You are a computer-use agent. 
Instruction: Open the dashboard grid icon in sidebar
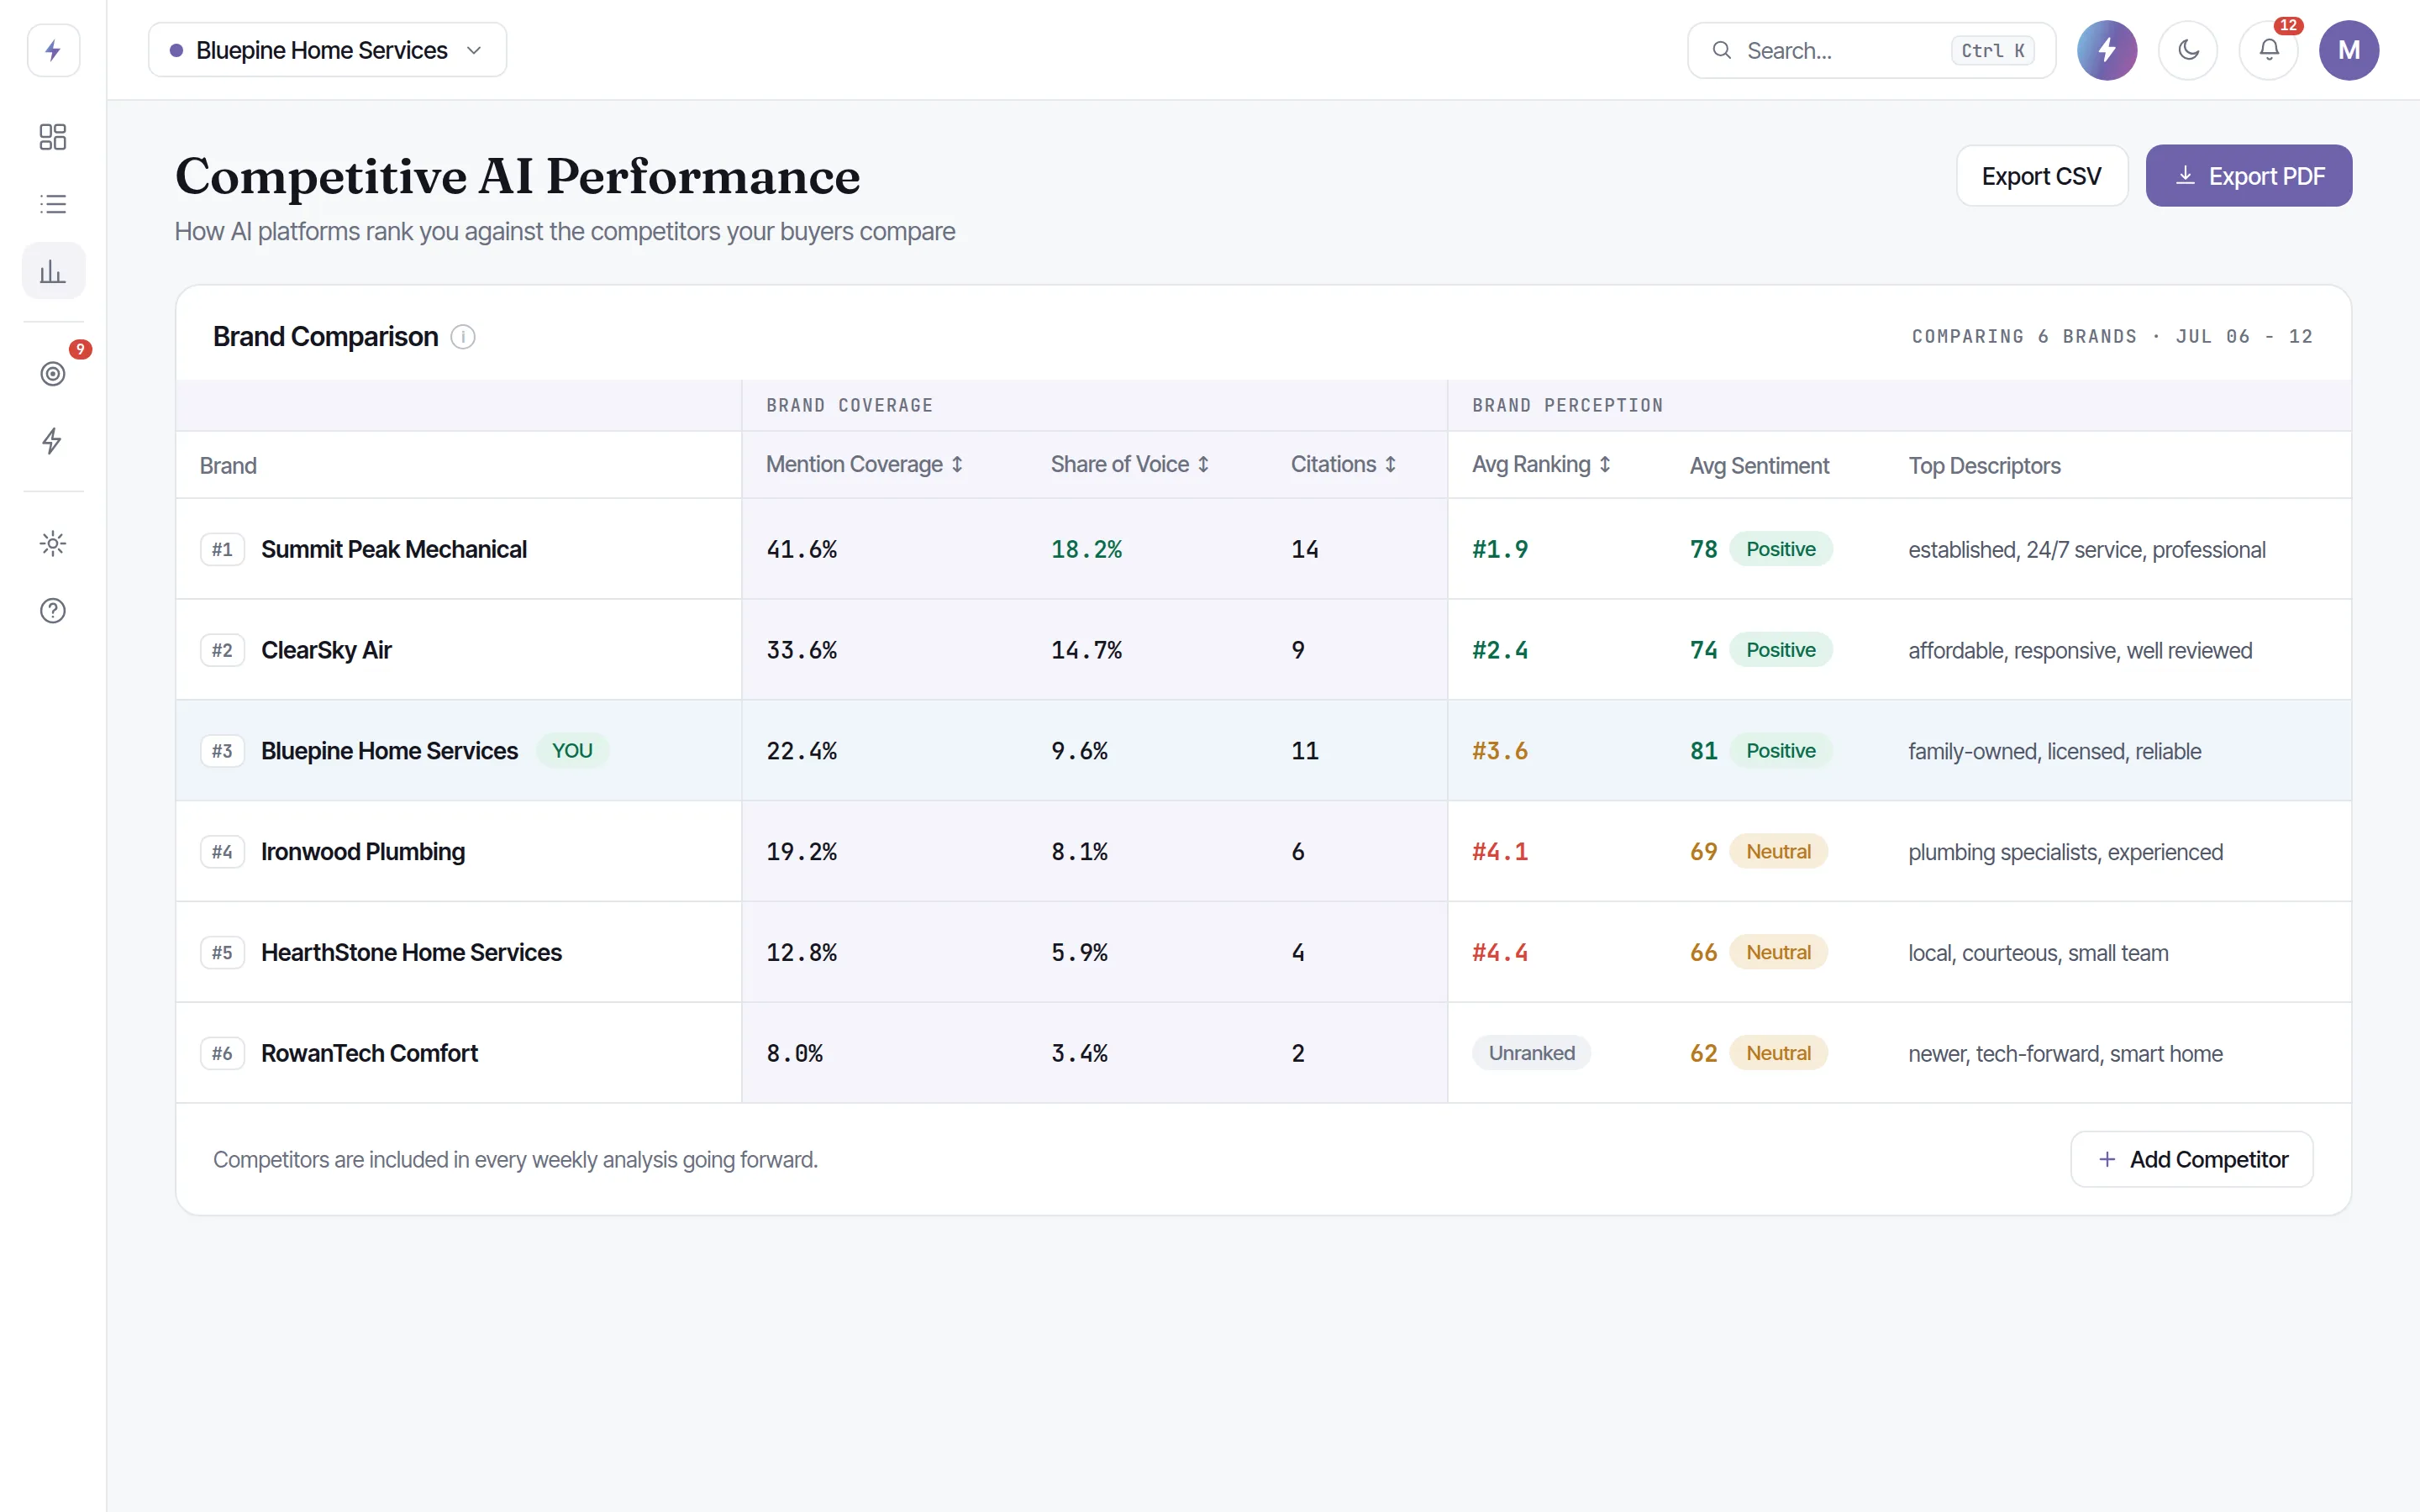tap(53, 137)
